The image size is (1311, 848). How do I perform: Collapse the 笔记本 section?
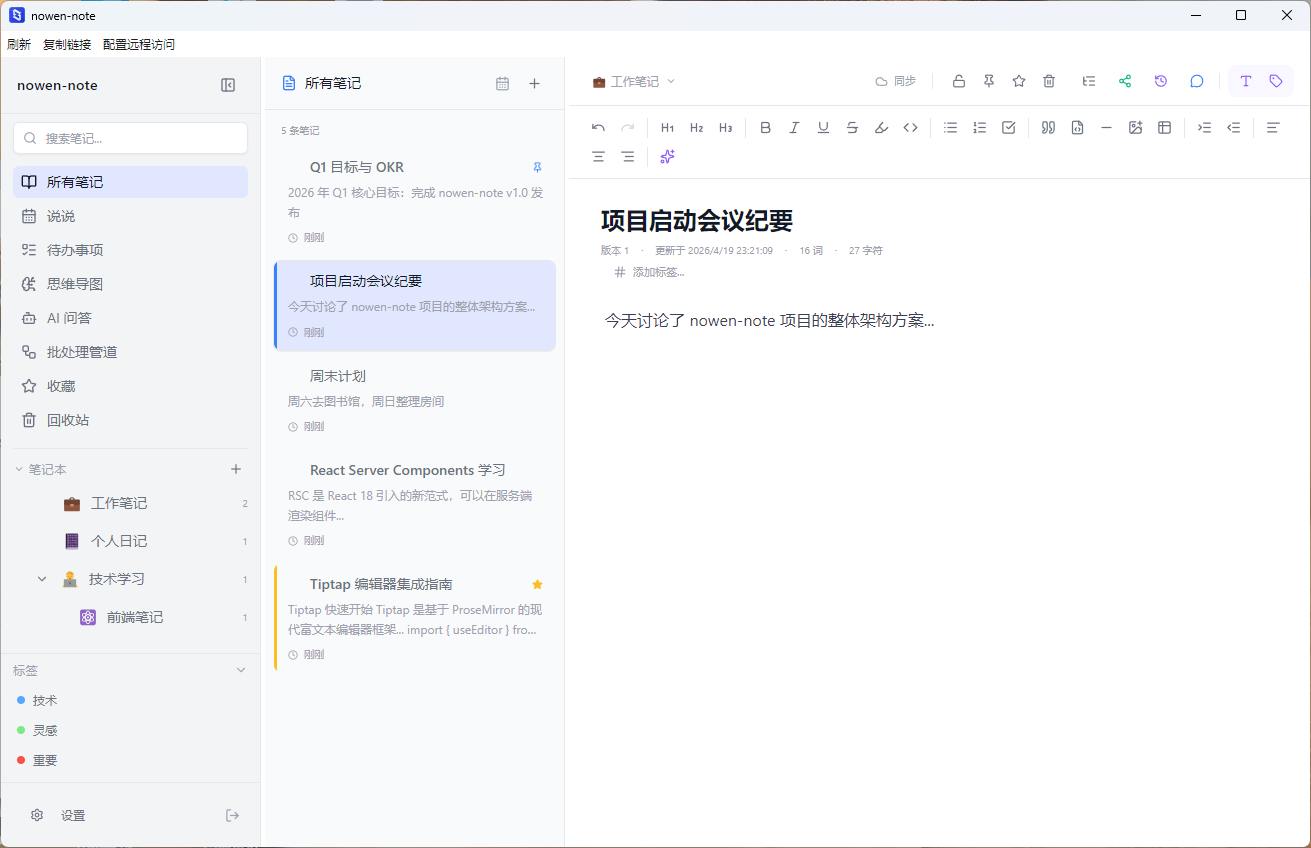(x=18, y=469)
